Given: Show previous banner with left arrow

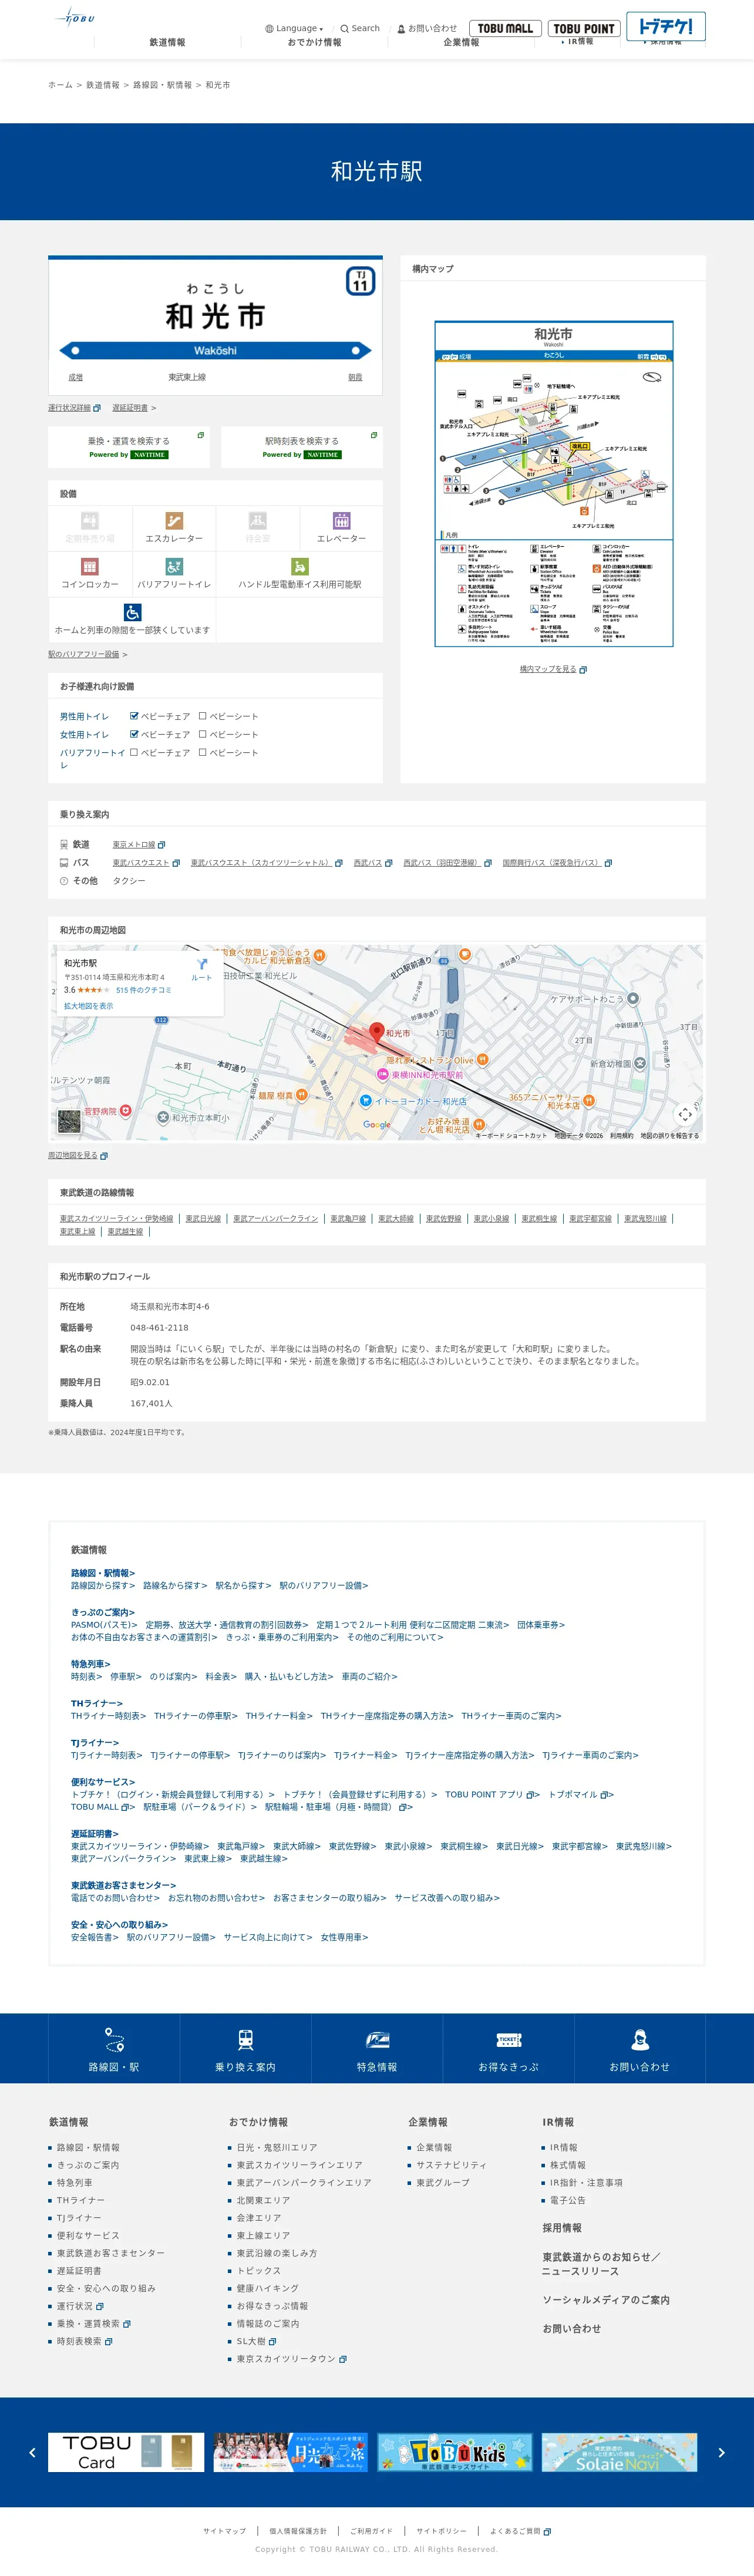Looking at the screenshot, I should click(32, 2453).
